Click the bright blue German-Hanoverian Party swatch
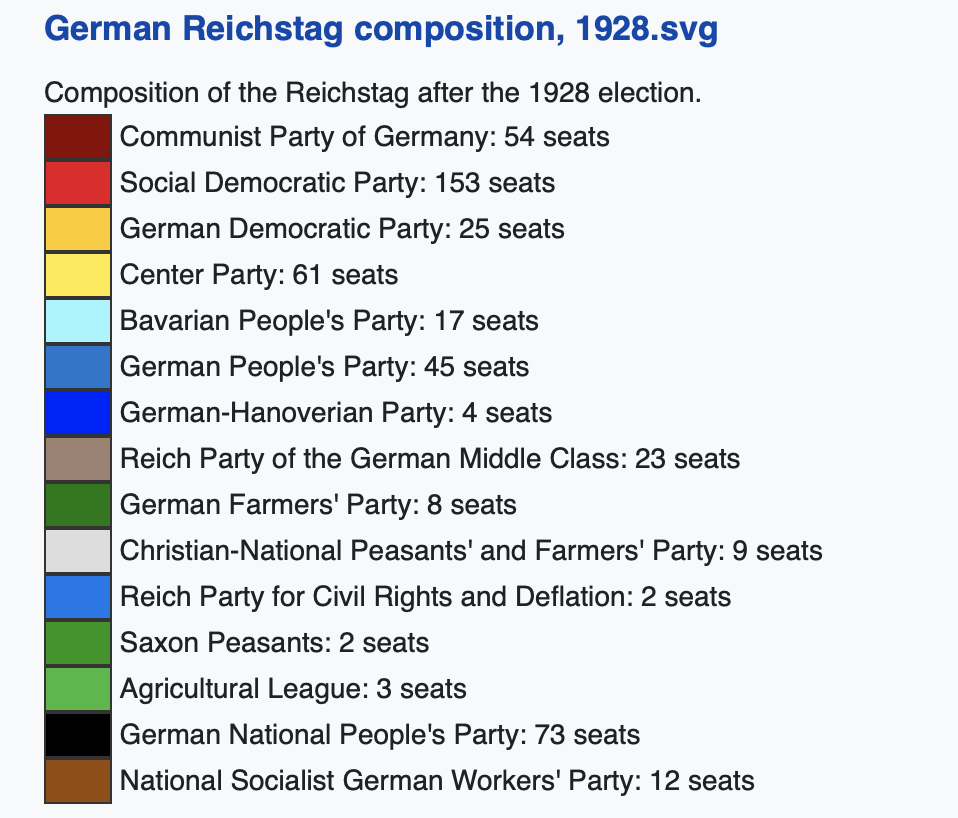958x818 pixels. 78,413
